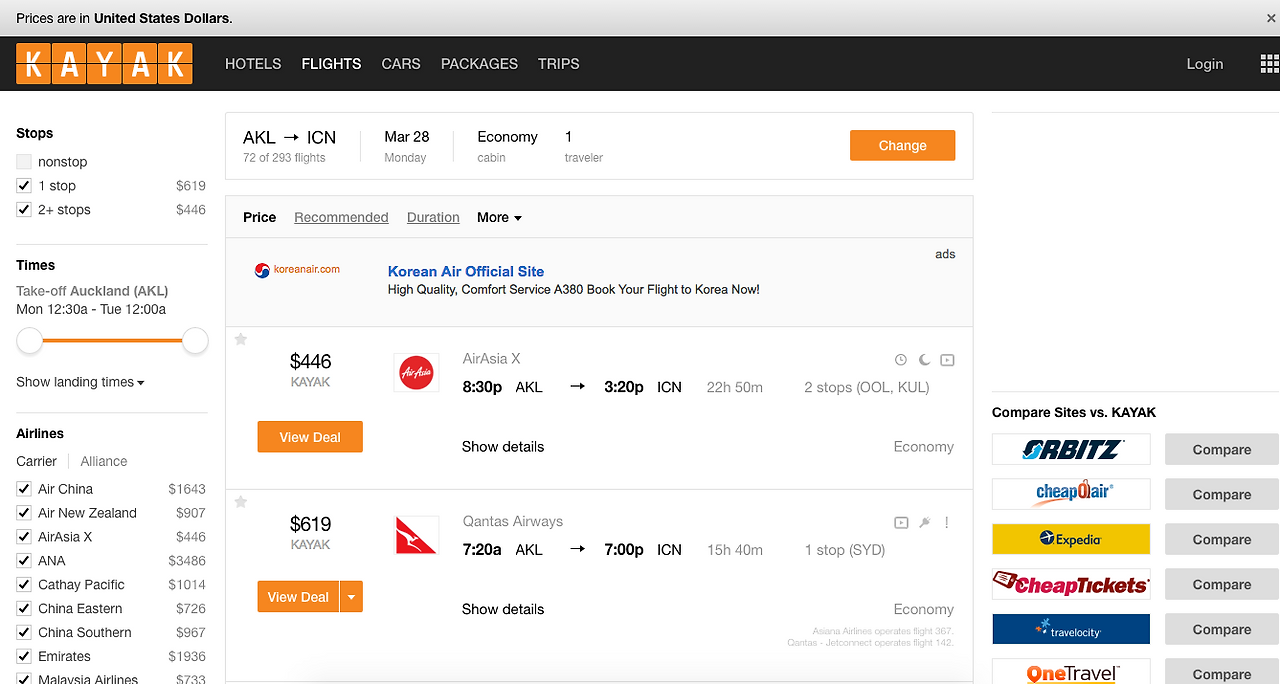Open the apps grid menu icon
Screen dimensions: 1280x684
pyautogui.click(x=1269, y=64)
